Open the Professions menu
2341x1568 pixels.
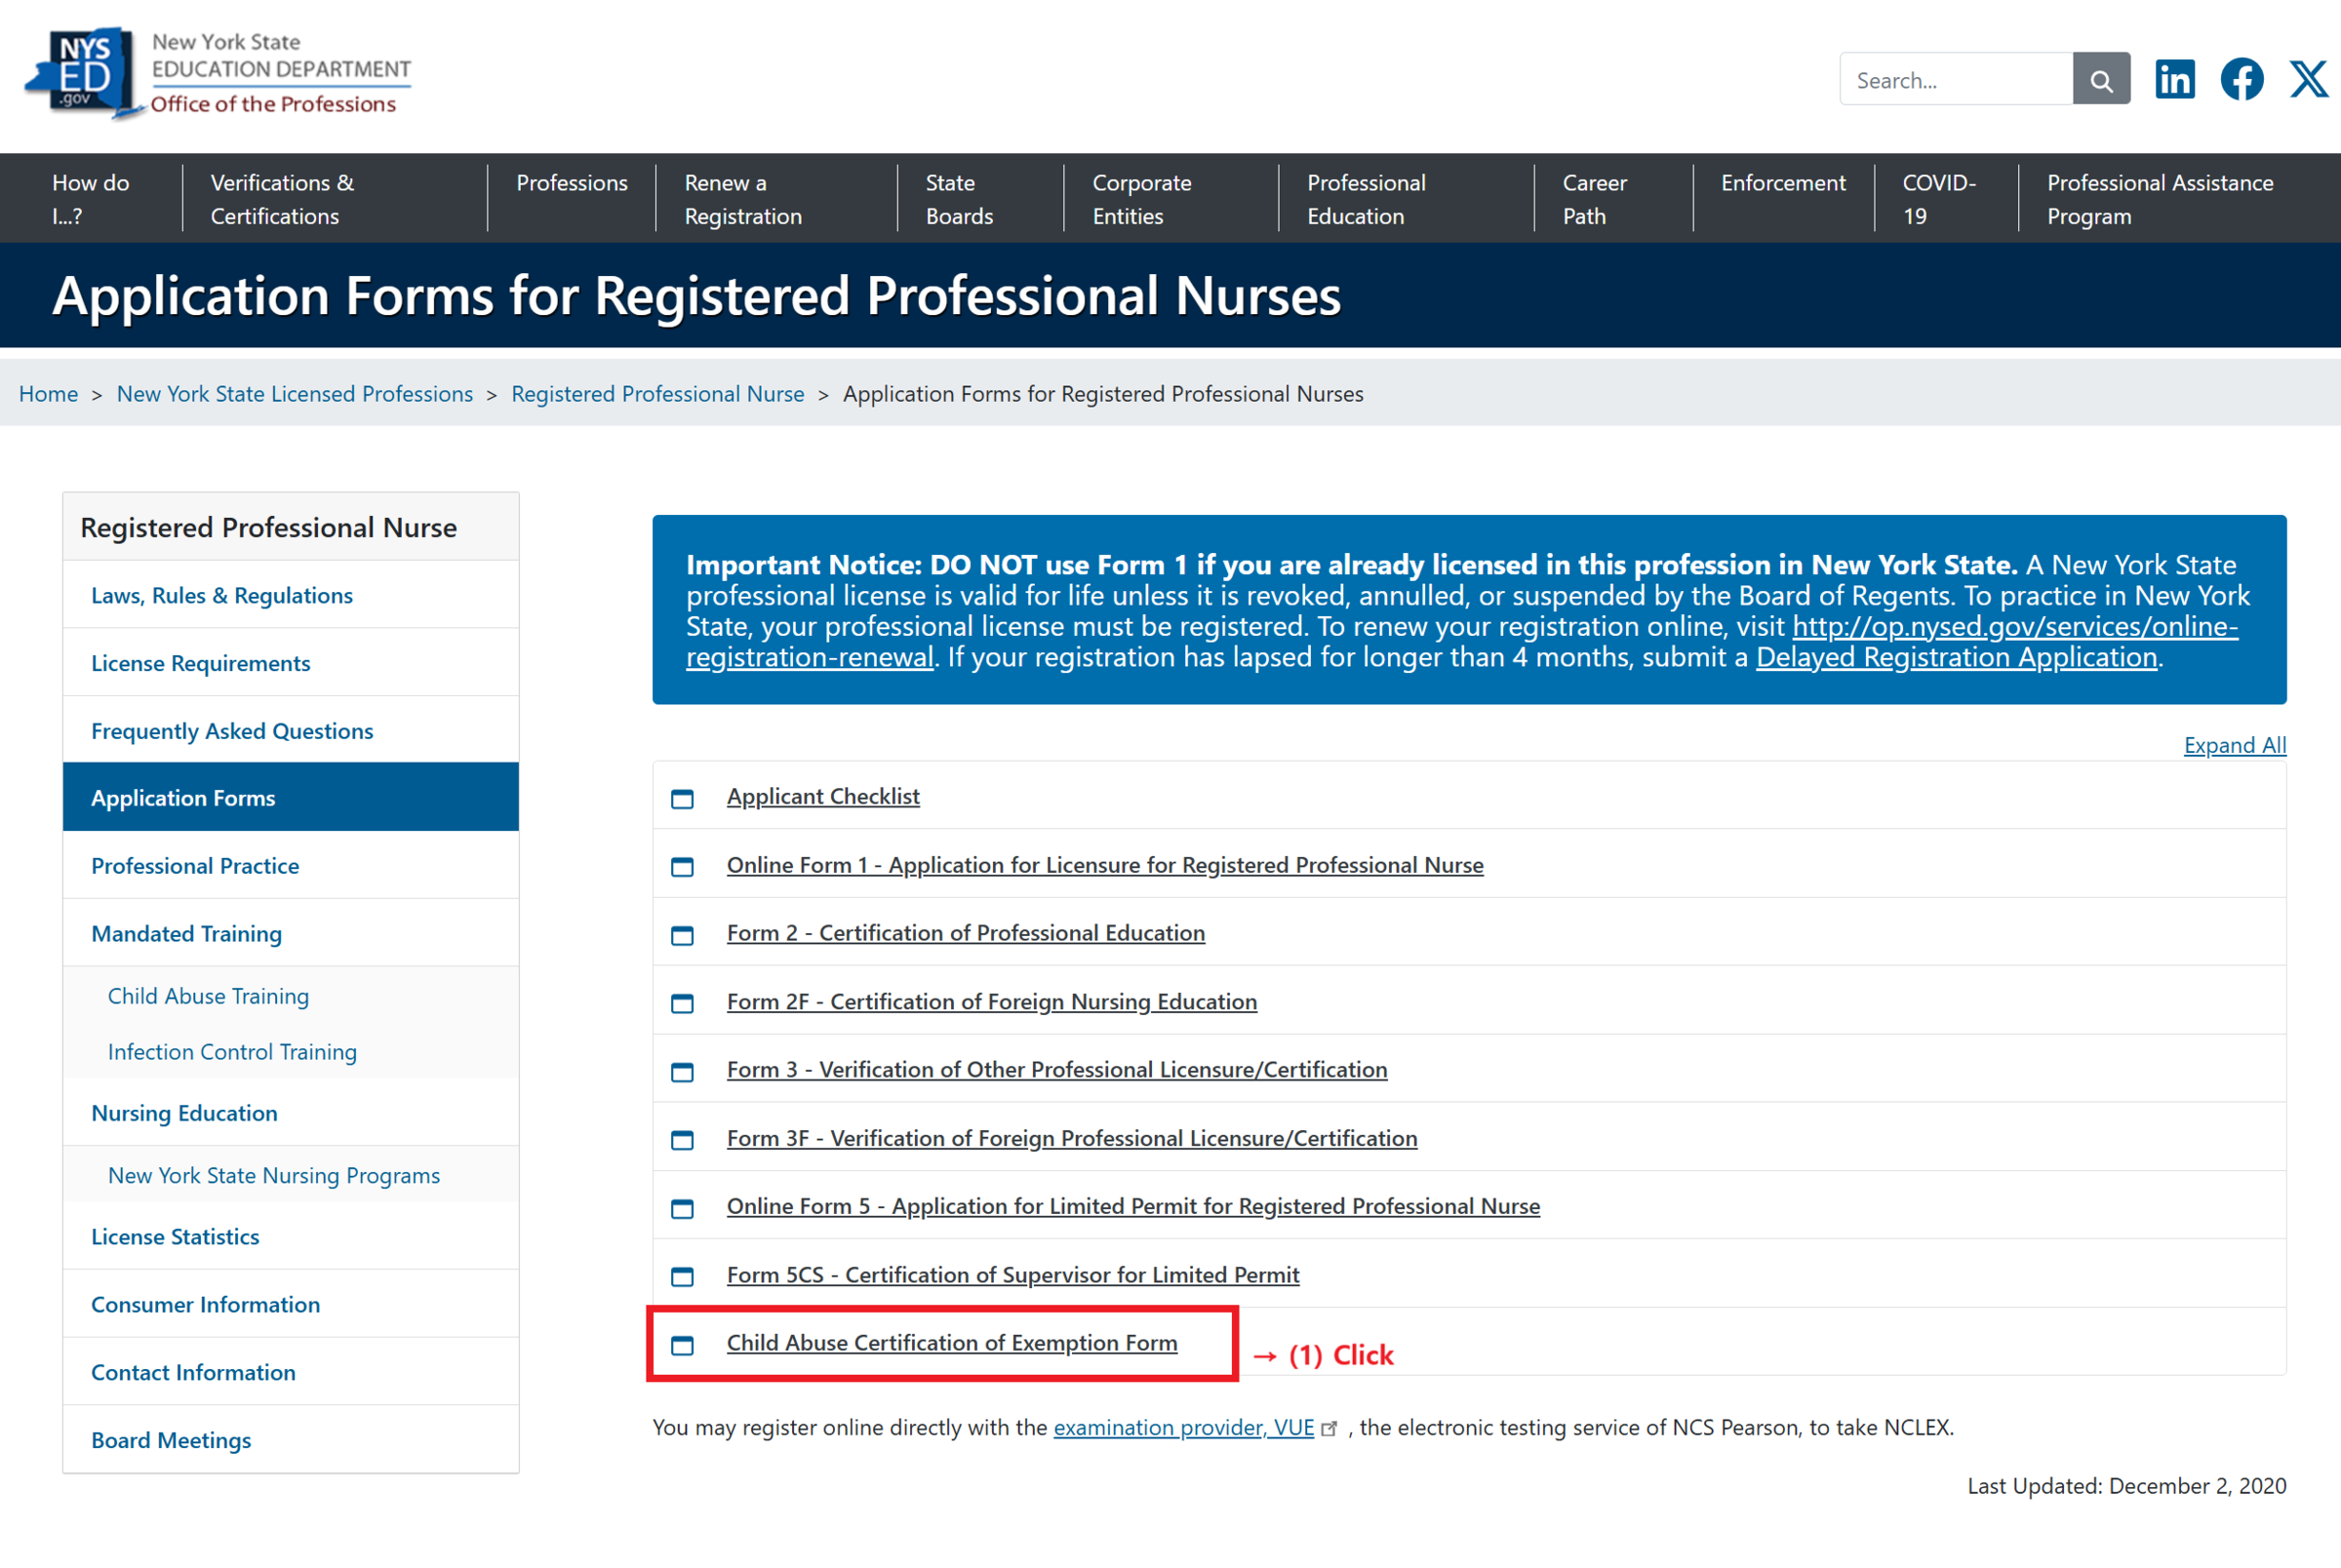572,183
